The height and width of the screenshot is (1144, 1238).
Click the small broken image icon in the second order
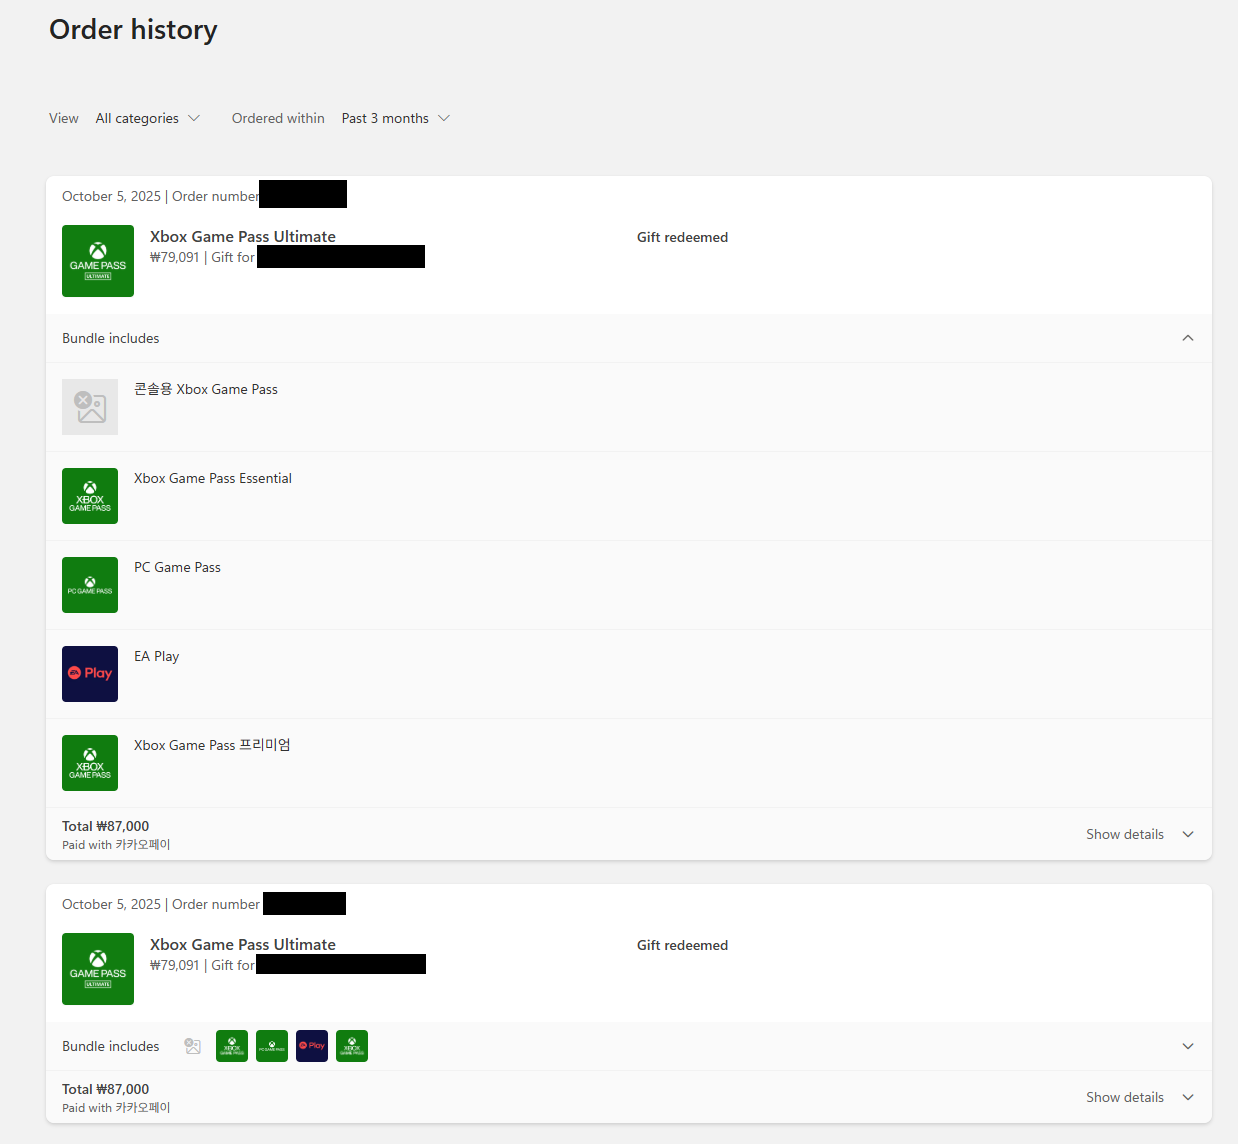tap(193, 1046)
